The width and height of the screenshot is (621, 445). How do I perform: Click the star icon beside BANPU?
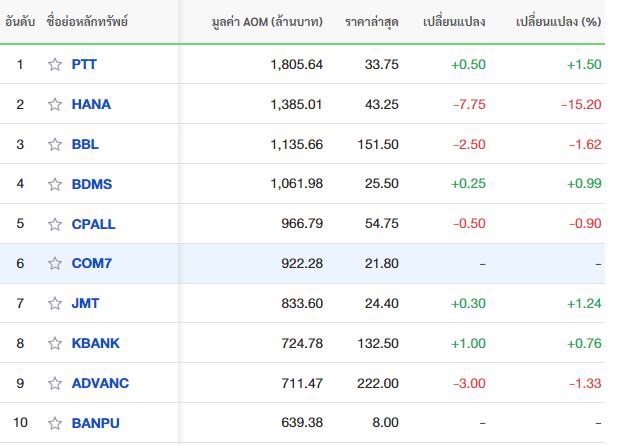click(x=55, y=423)
